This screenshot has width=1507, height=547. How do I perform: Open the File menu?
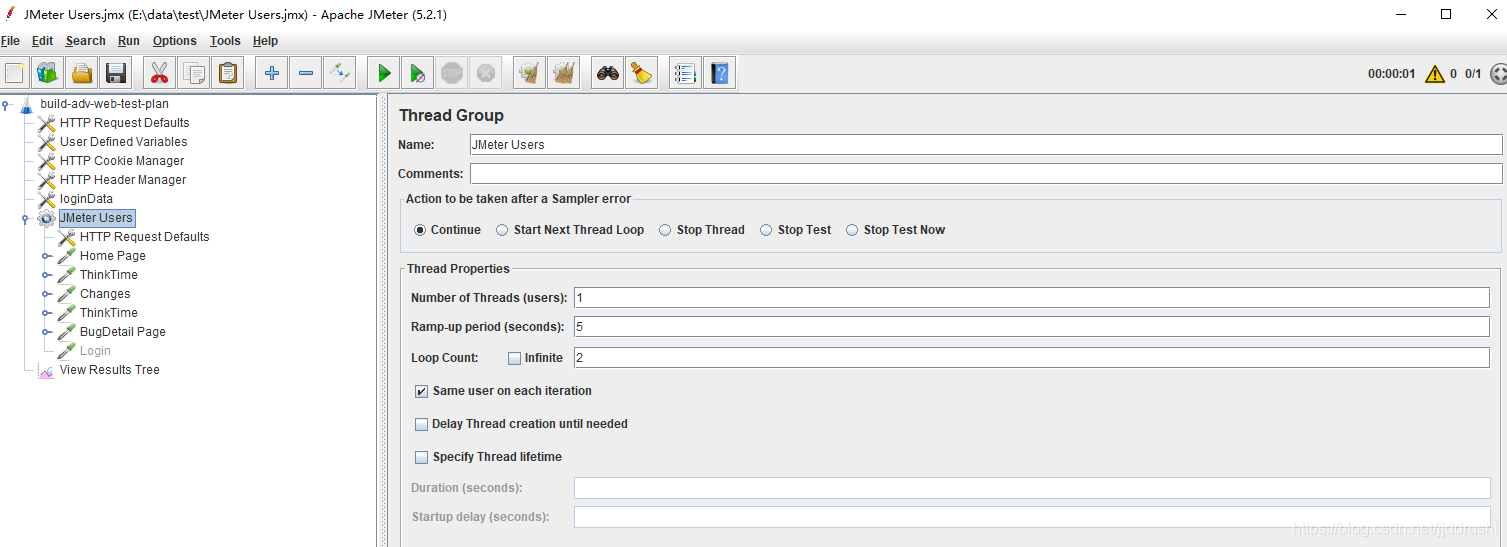[10, 41]
